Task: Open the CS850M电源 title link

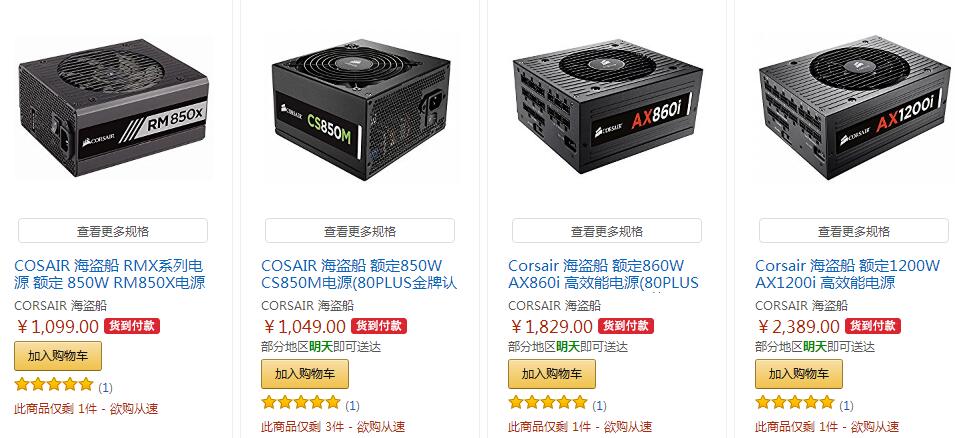Action: [358, 274]
